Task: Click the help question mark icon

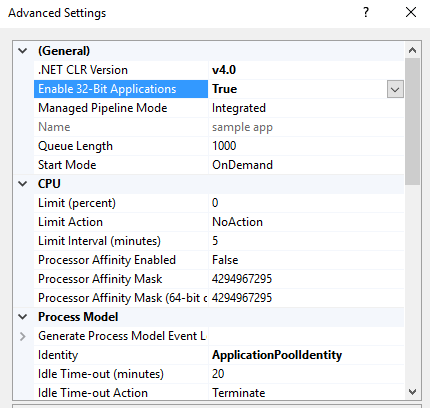Action: pyautogui.click(x=366, y=13)
